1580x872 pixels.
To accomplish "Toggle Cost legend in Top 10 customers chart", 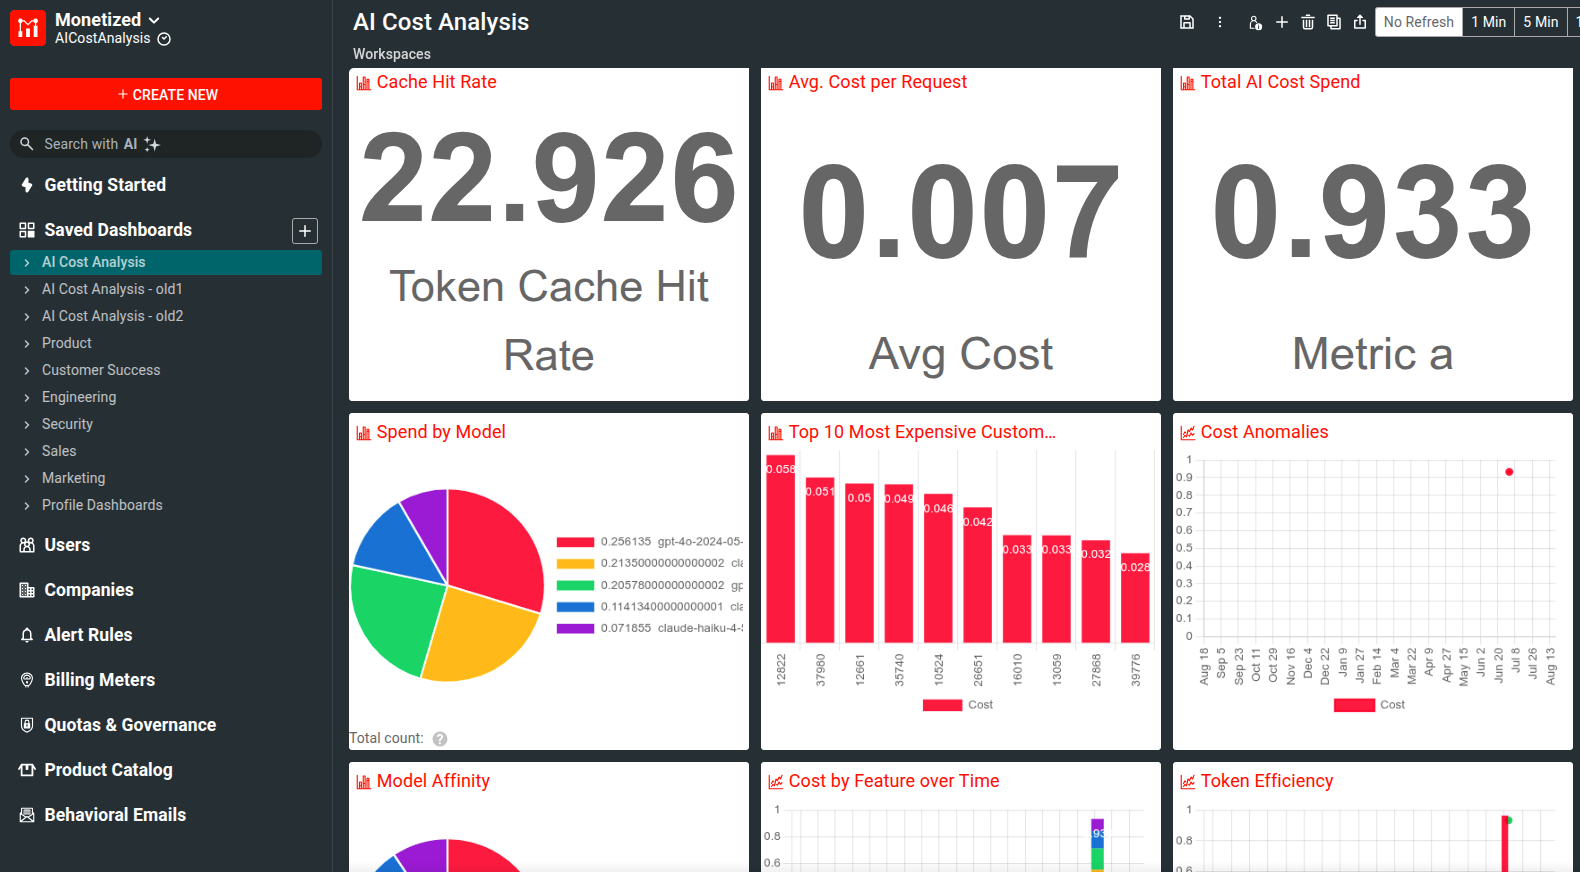I will click(958, 705).
